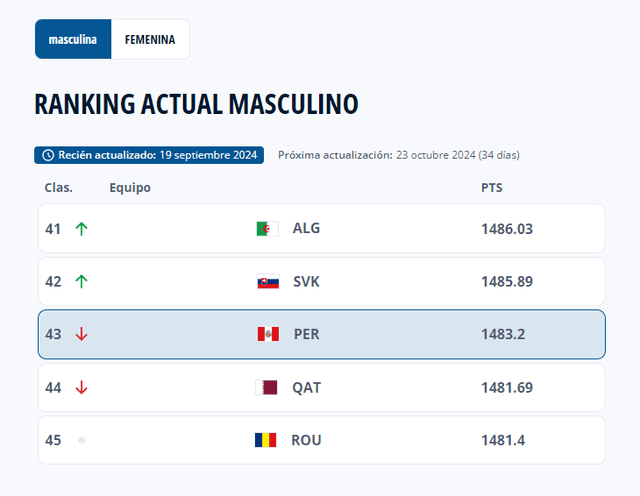This screenshot has width=640, height=496.
Task: Click the QAT team name
Action: tap(307, 387)
